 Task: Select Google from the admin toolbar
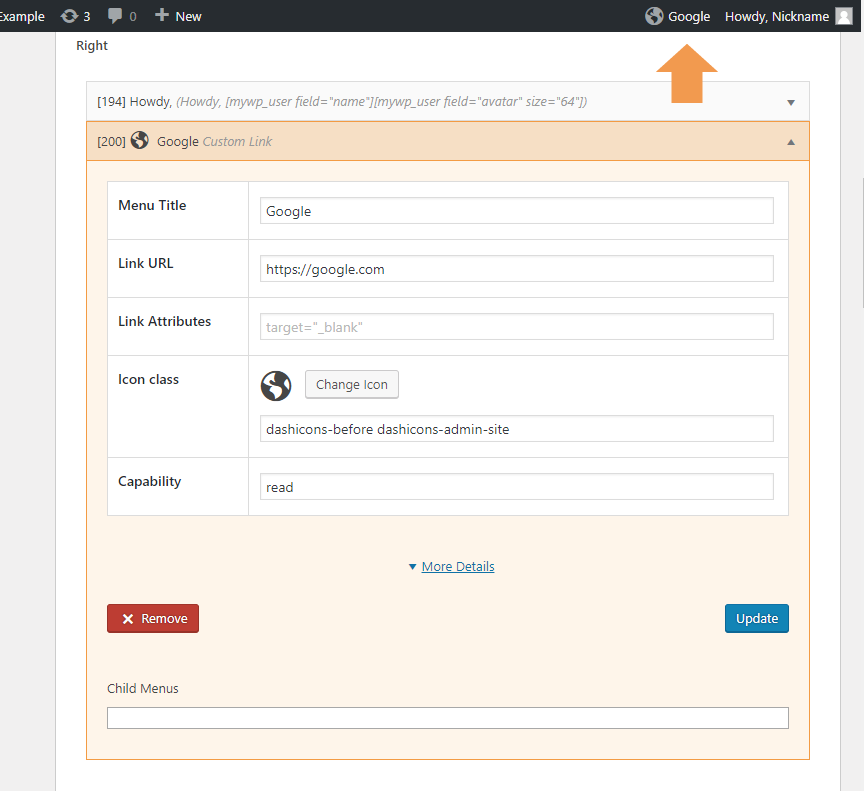click(x=689, y=16)
